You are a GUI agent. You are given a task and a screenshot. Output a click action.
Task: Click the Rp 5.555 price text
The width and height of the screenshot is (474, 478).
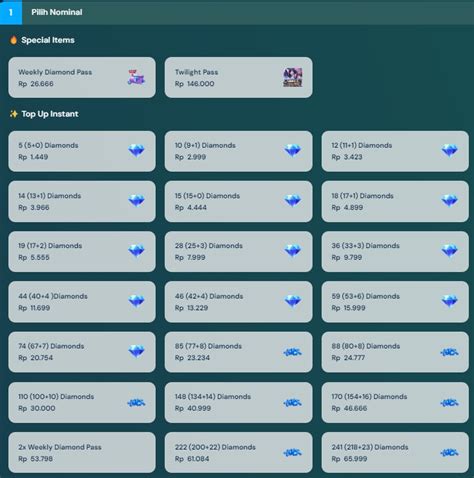(34, 257)
